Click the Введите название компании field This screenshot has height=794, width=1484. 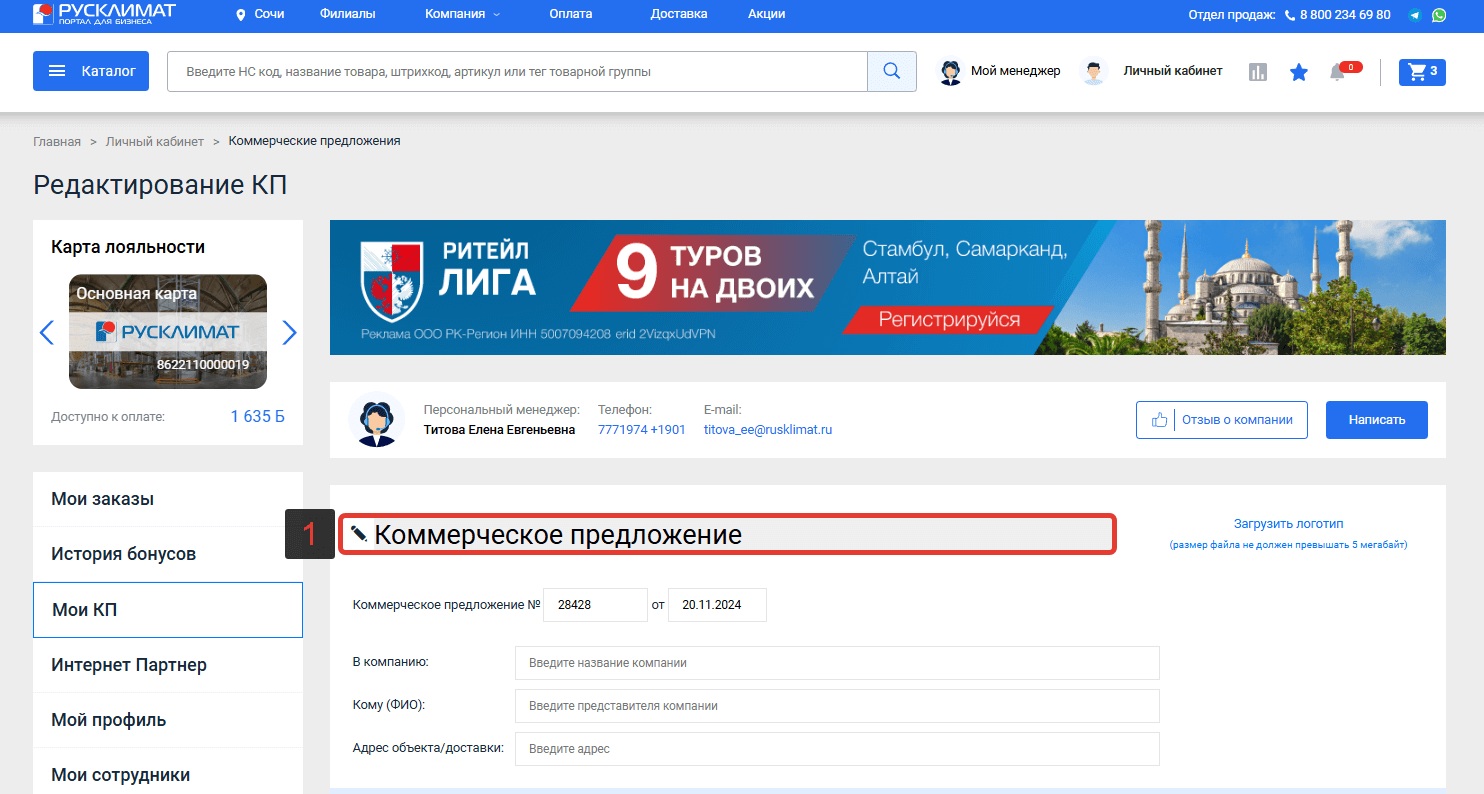tap(837, 663)
